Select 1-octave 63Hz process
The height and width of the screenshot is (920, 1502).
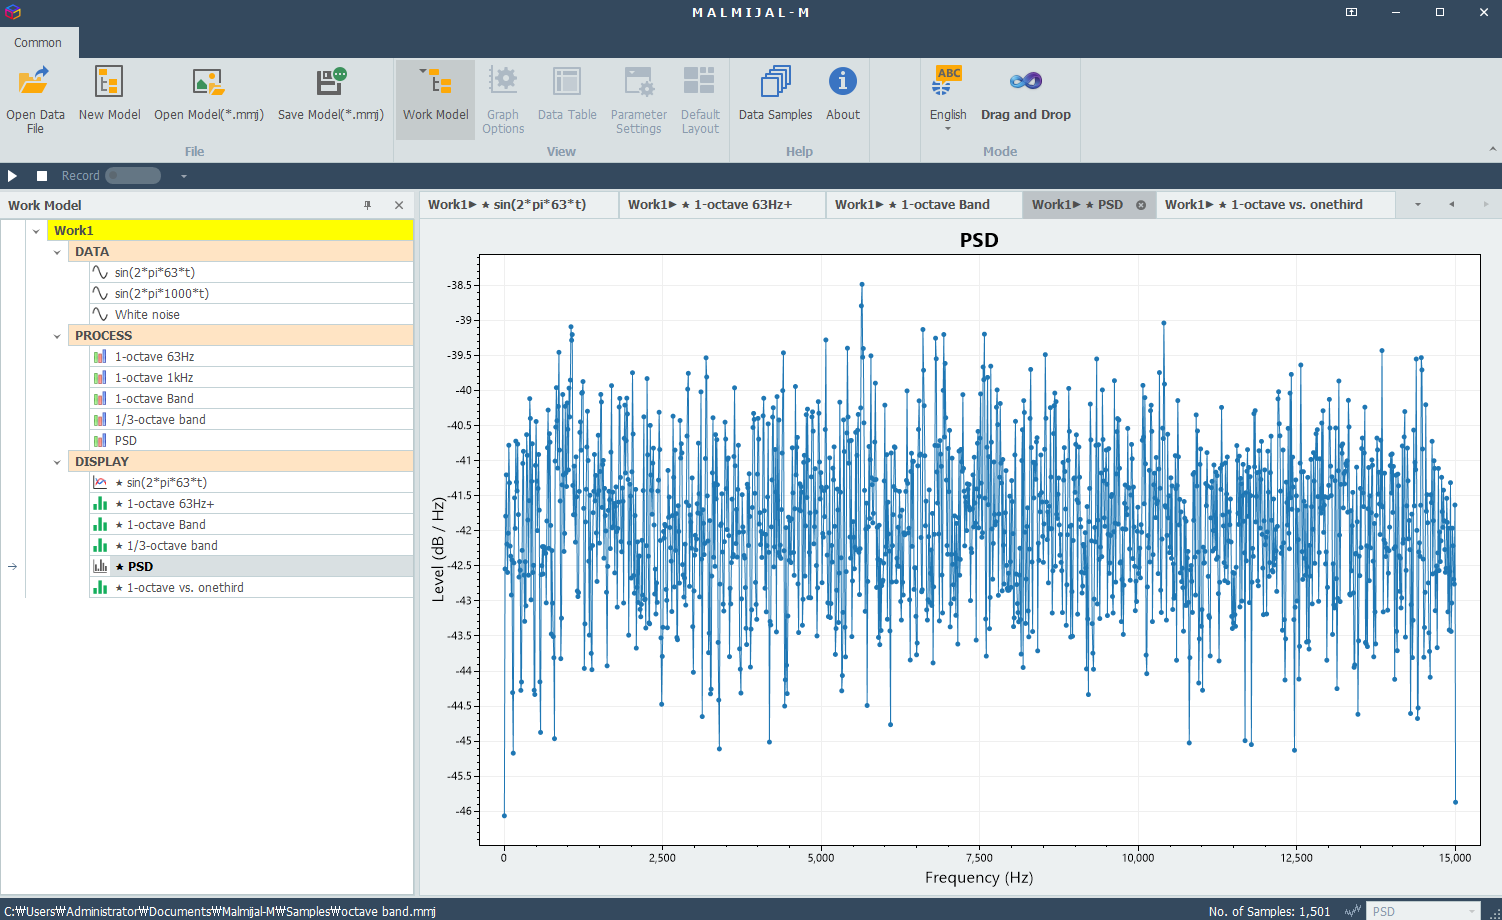click(x=251, y=356)
